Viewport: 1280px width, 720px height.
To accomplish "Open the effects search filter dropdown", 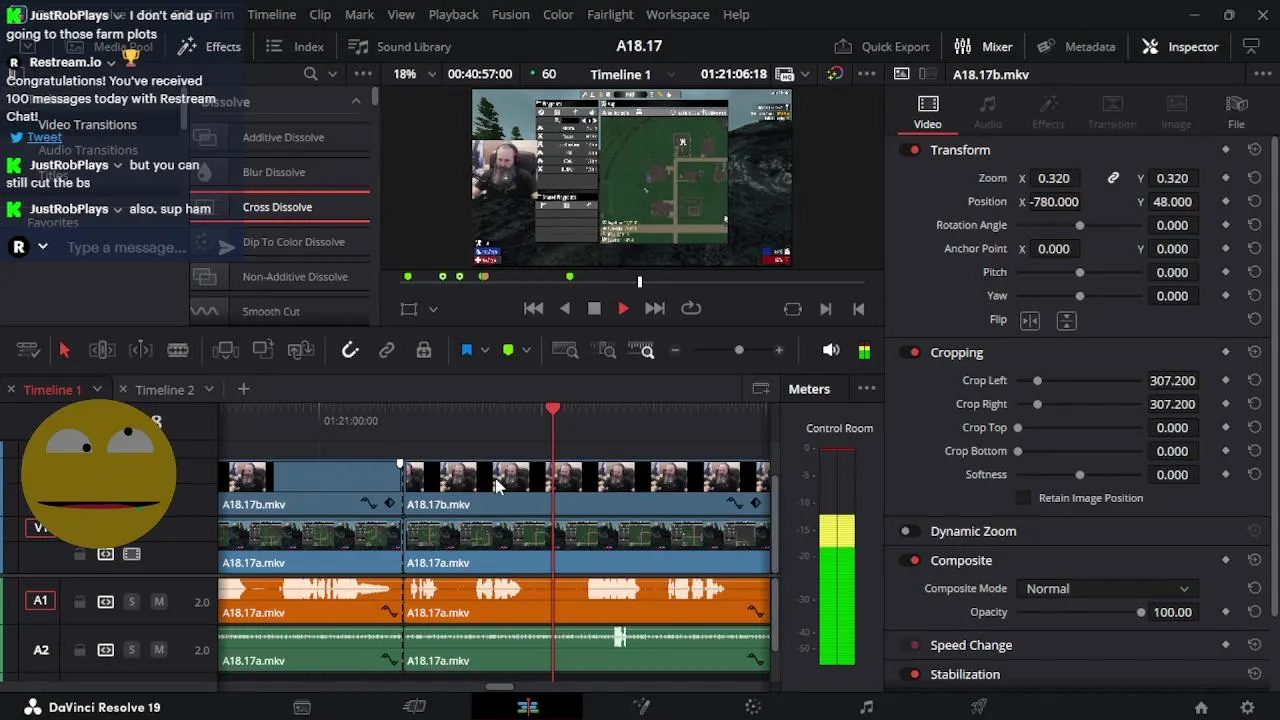I will tap(333, 74).
